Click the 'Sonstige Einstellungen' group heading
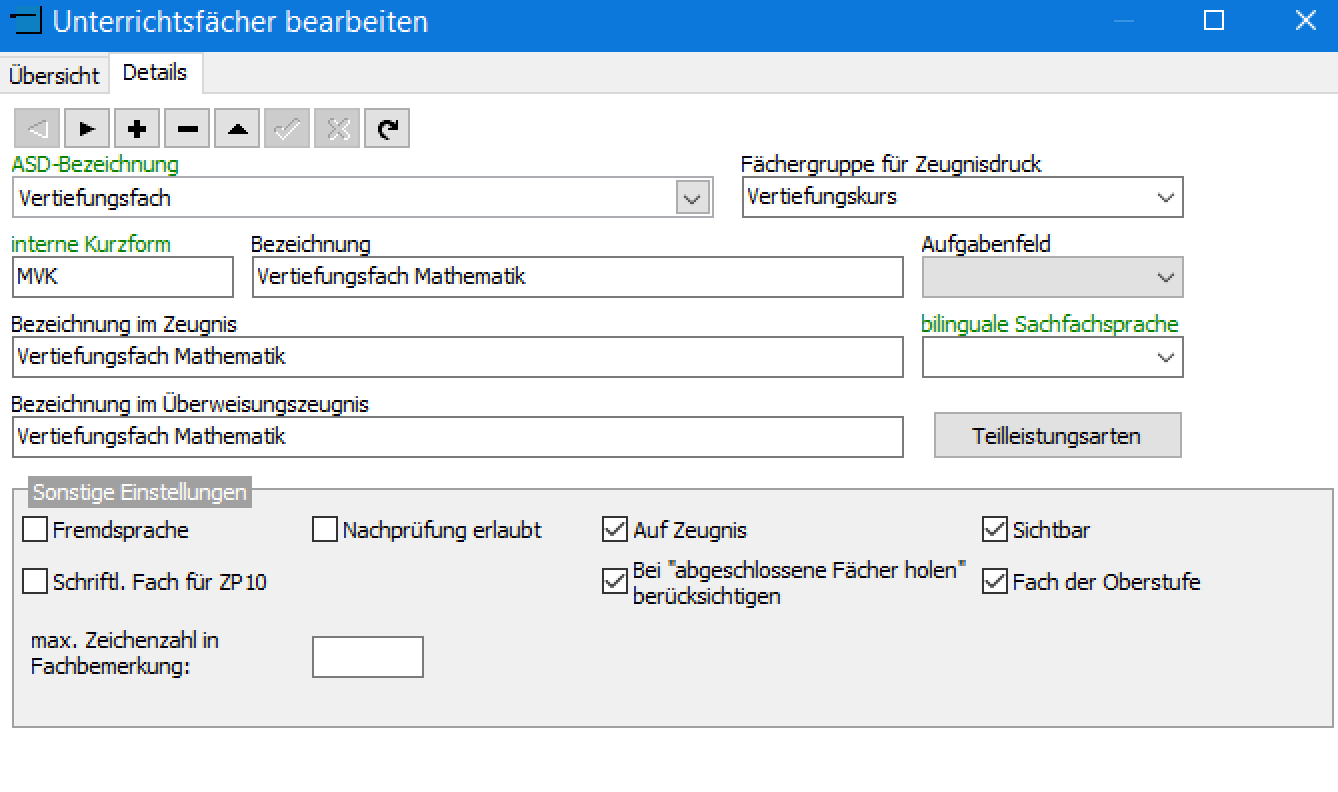 pyautogui.click(x=139, y=492)
